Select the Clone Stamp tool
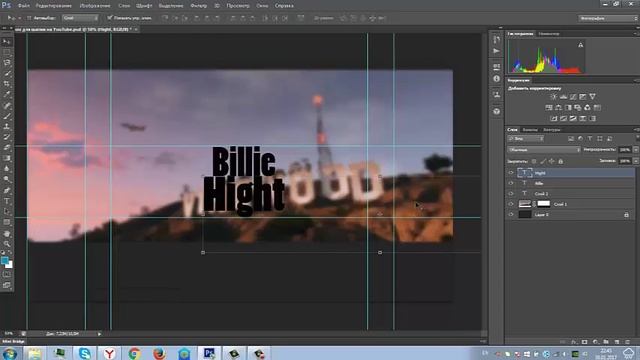Image resolution: width=640 pixels, height=360 pixels. [7, 127]
